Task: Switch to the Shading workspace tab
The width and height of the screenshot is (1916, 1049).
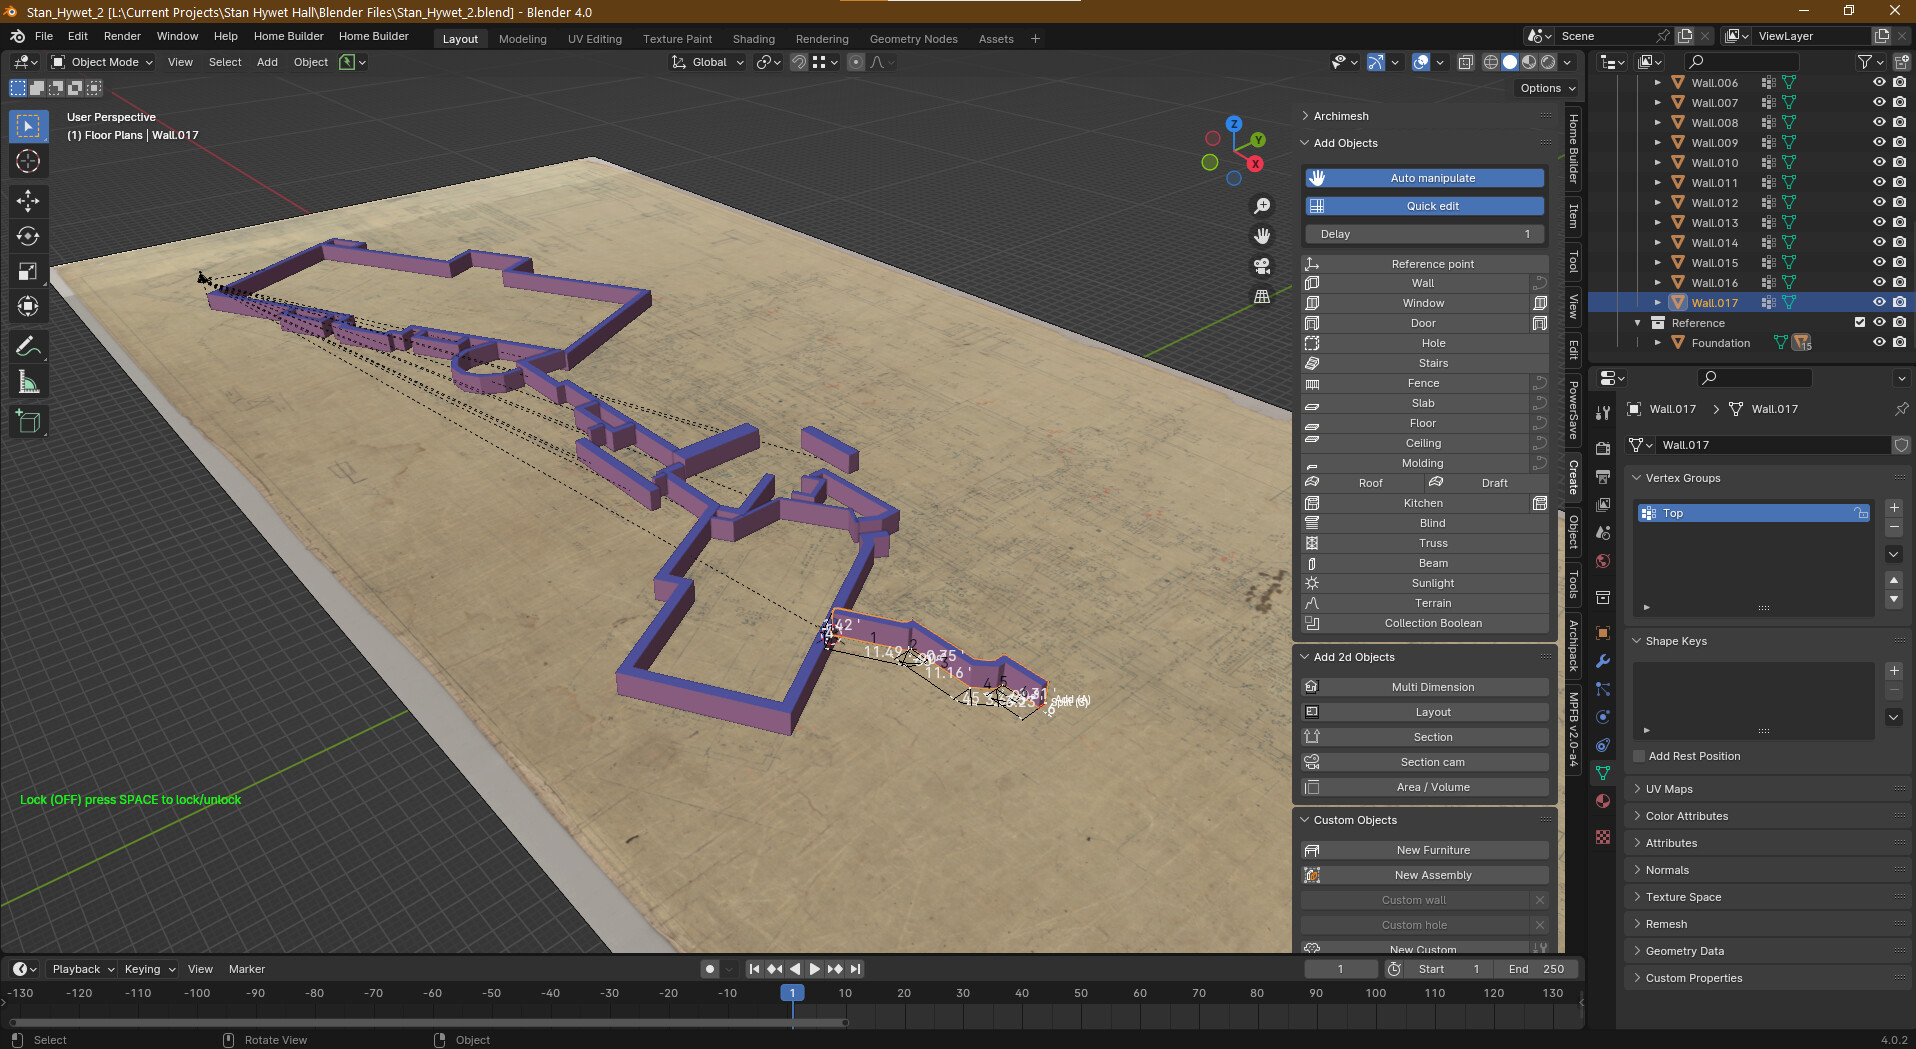Action: pyautogui.click(x=753, y=39)
